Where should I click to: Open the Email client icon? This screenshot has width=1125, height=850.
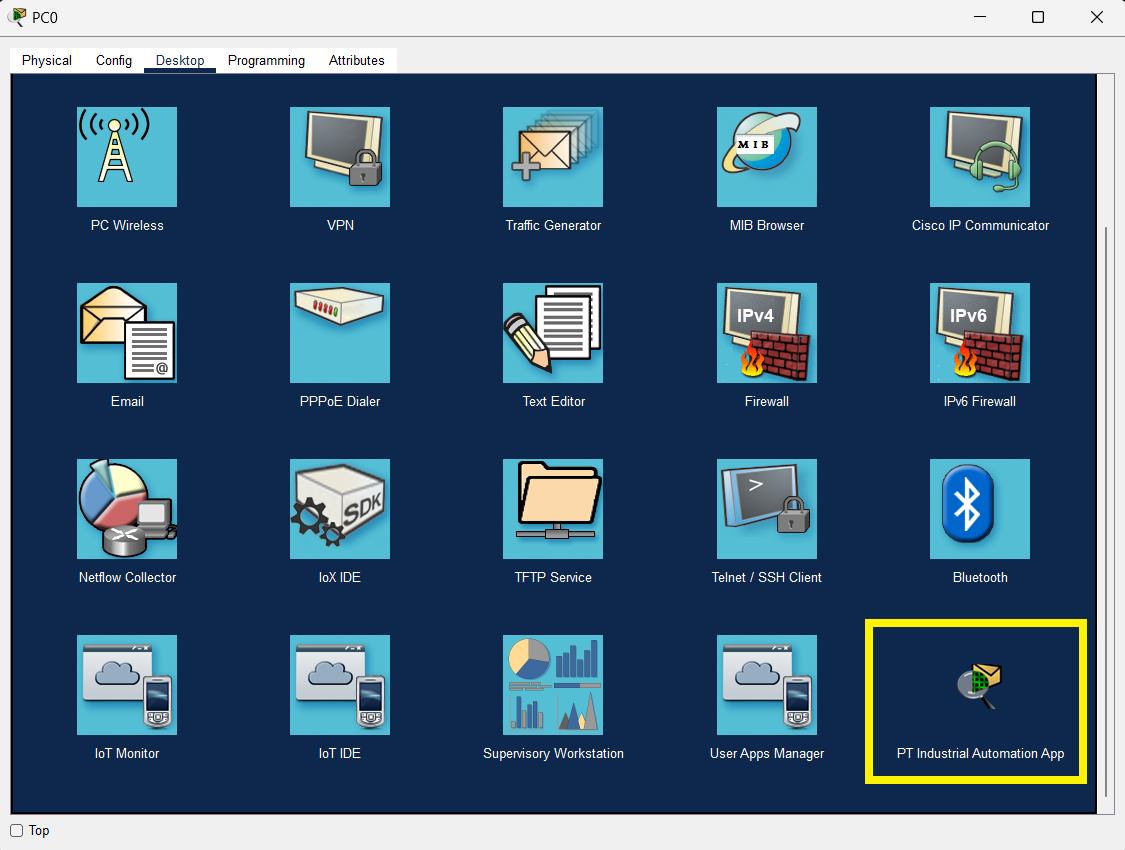(127, 333)
